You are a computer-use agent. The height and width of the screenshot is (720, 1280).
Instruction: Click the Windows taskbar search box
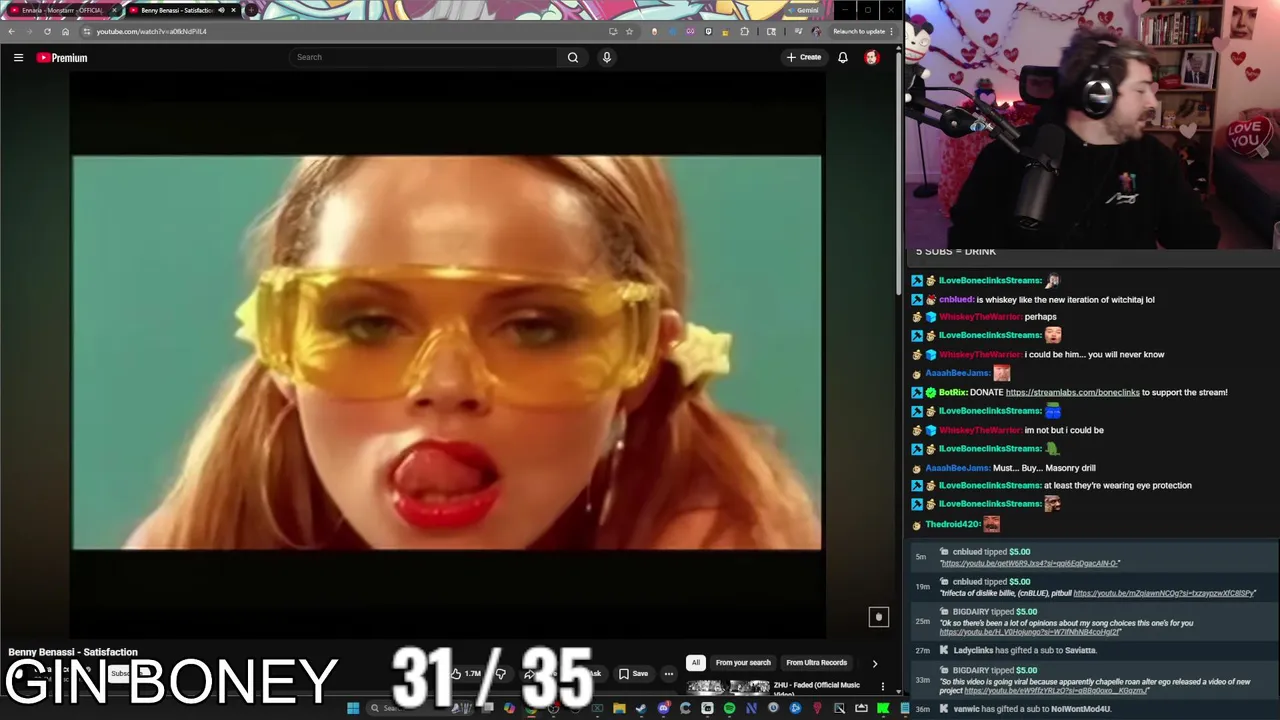pyautogui.click(x=420, y=708)
